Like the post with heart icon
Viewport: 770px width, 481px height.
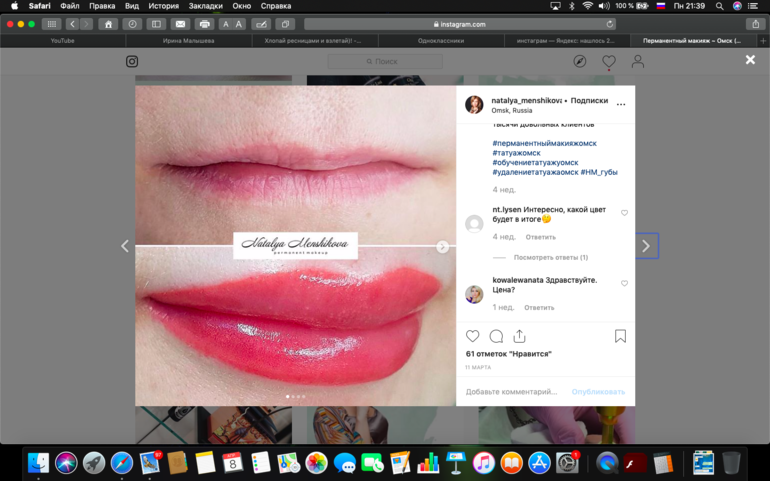pyautogui.click(x=473, y=336)
